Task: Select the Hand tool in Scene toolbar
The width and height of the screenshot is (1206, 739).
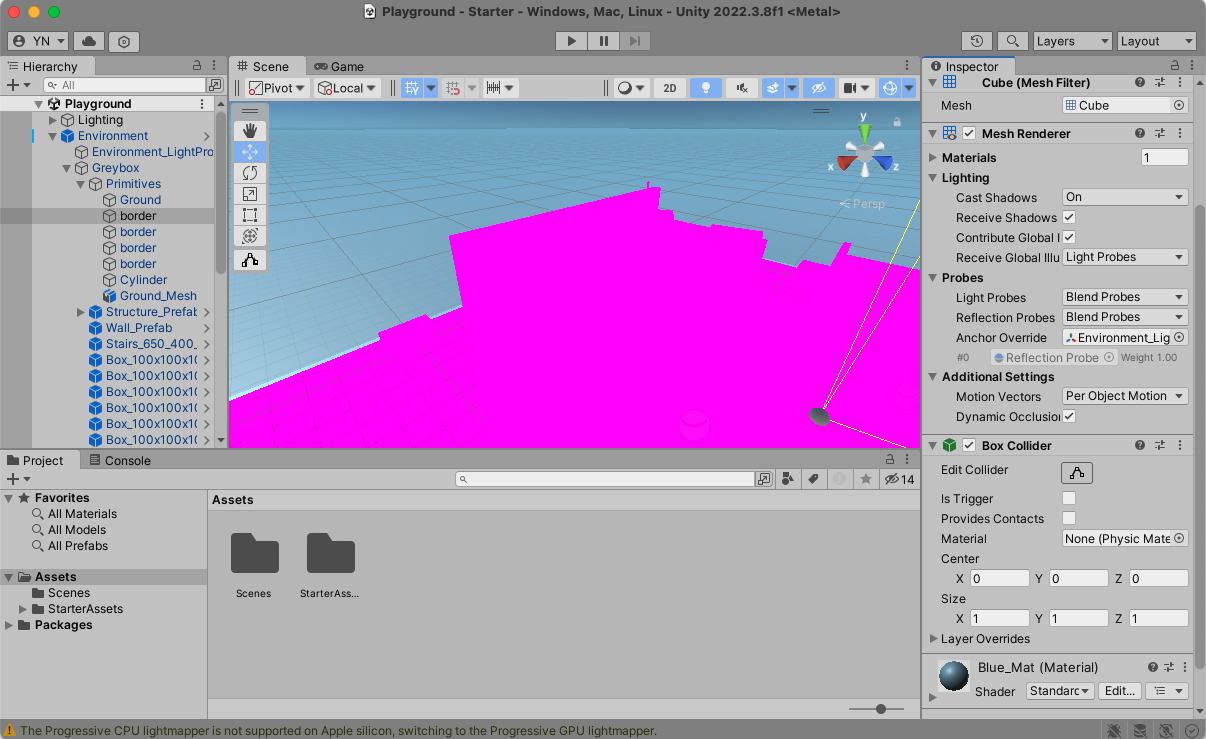Action: pyautogui.click(x=250, y=131)
